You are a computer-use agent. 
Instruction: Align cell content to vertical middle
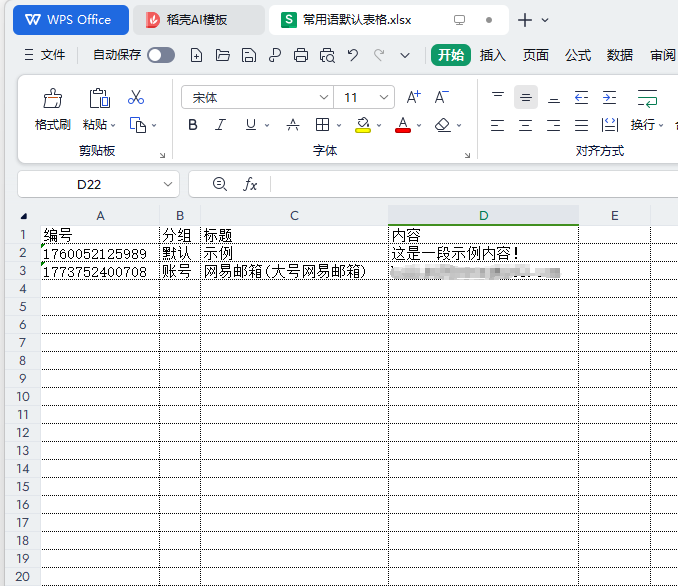526,97
